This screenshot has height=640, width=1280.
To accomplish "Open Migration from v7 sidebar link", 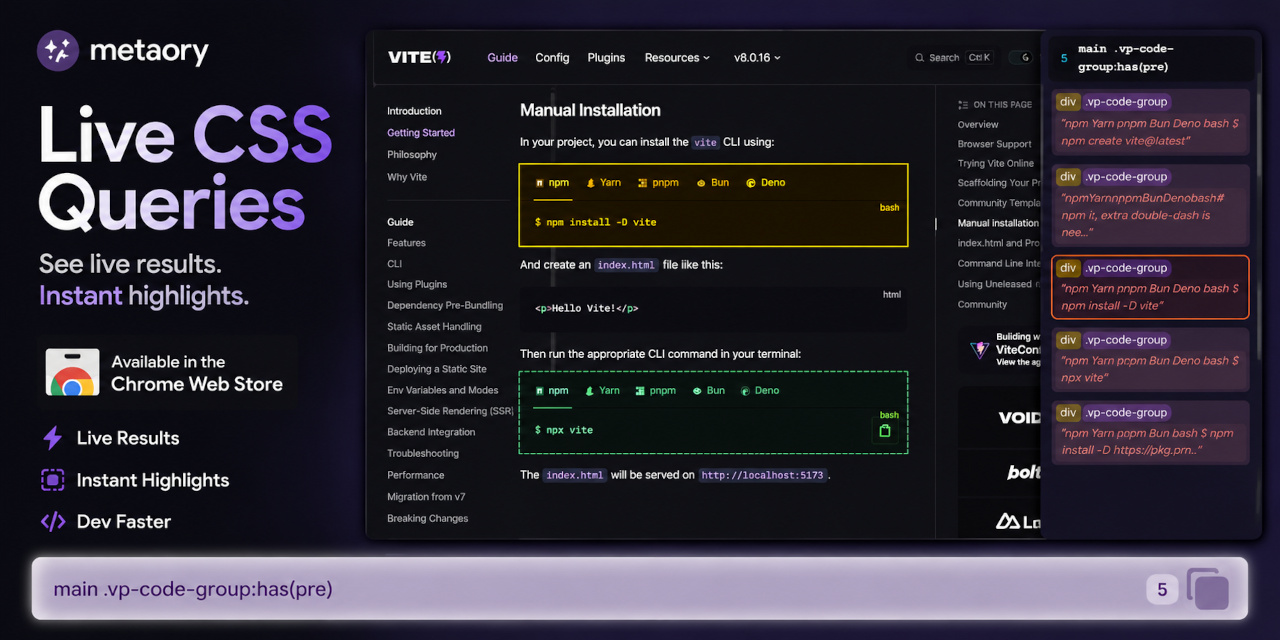I will click(x=426, y=497).
